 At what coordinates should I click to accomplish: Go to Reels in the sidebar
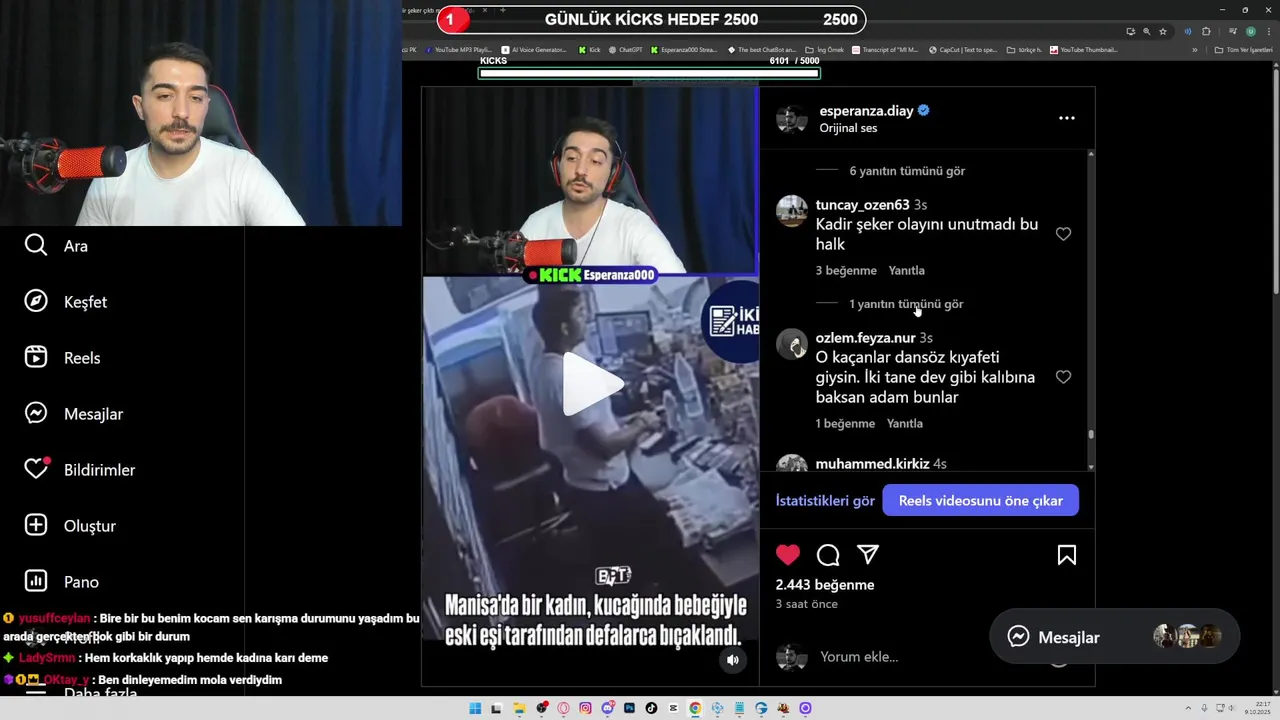pos(62,358)
